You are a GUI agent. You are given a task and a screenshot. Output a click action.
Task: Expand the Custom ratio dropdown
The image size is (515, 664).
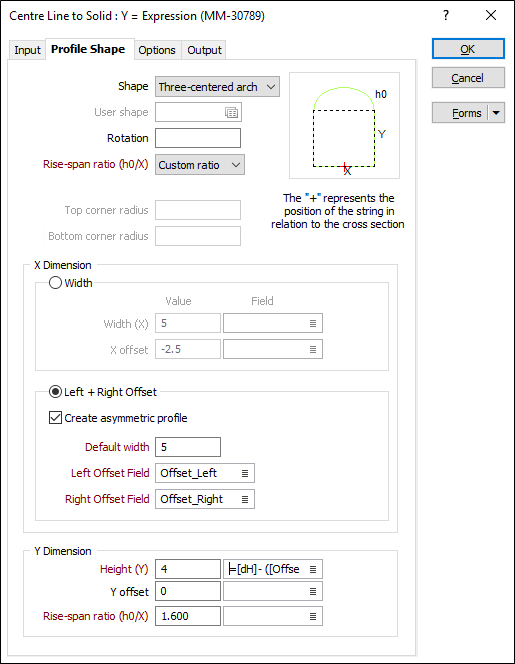point(199,165)
